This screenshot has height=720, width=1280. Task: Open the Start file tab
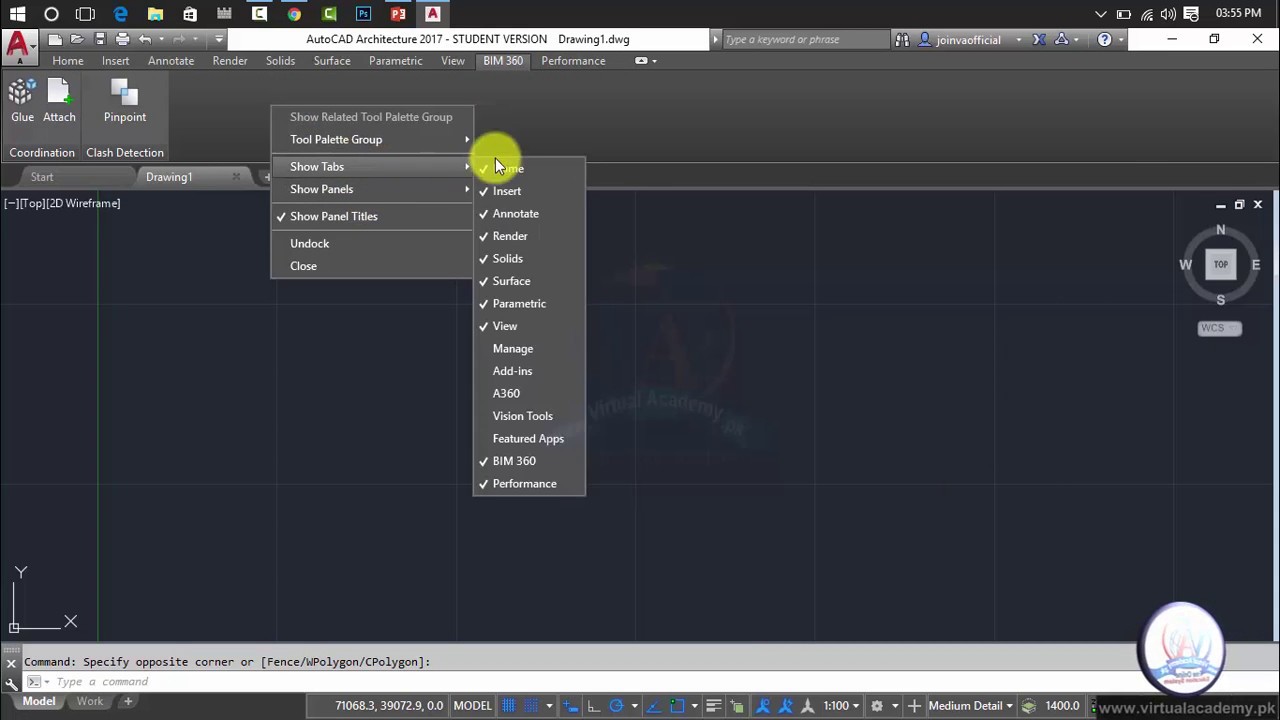42,177
